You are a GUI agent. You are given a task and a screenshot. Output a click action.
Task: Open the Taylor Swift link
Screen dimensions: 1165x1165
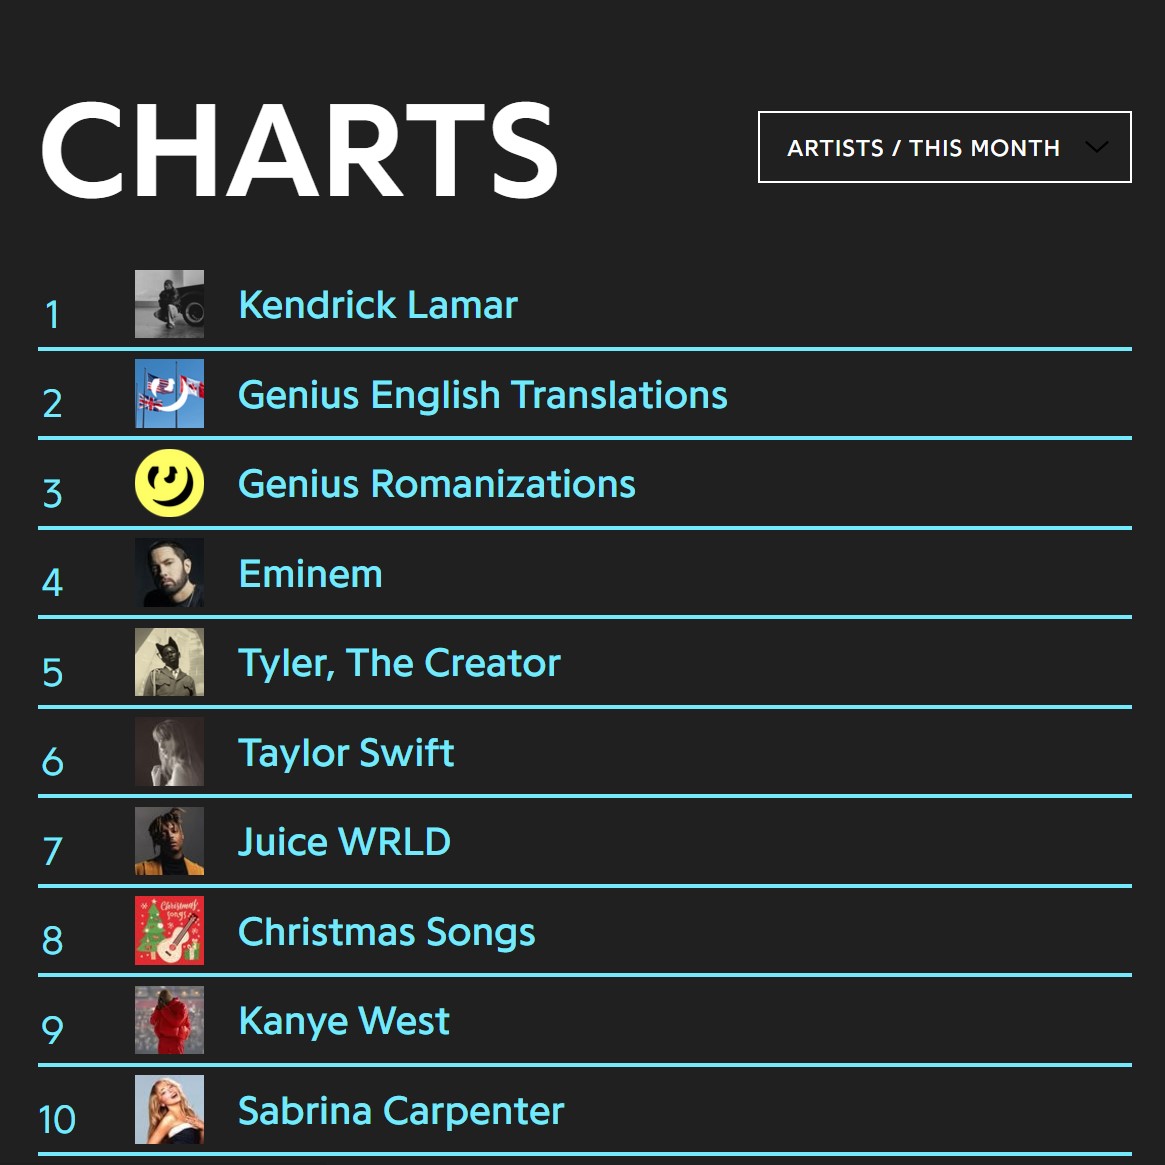point(346,753)
